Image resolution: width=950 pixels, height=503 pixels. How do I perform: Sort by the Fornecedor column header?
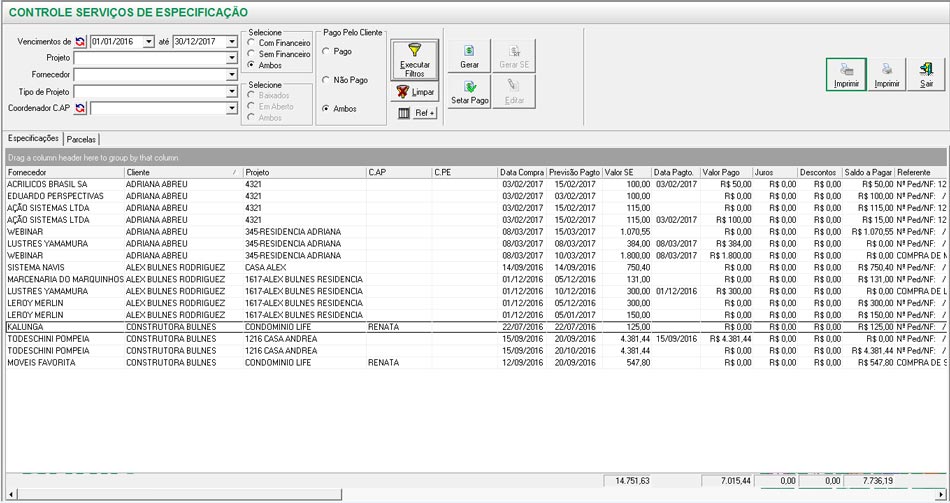point(65,173)
